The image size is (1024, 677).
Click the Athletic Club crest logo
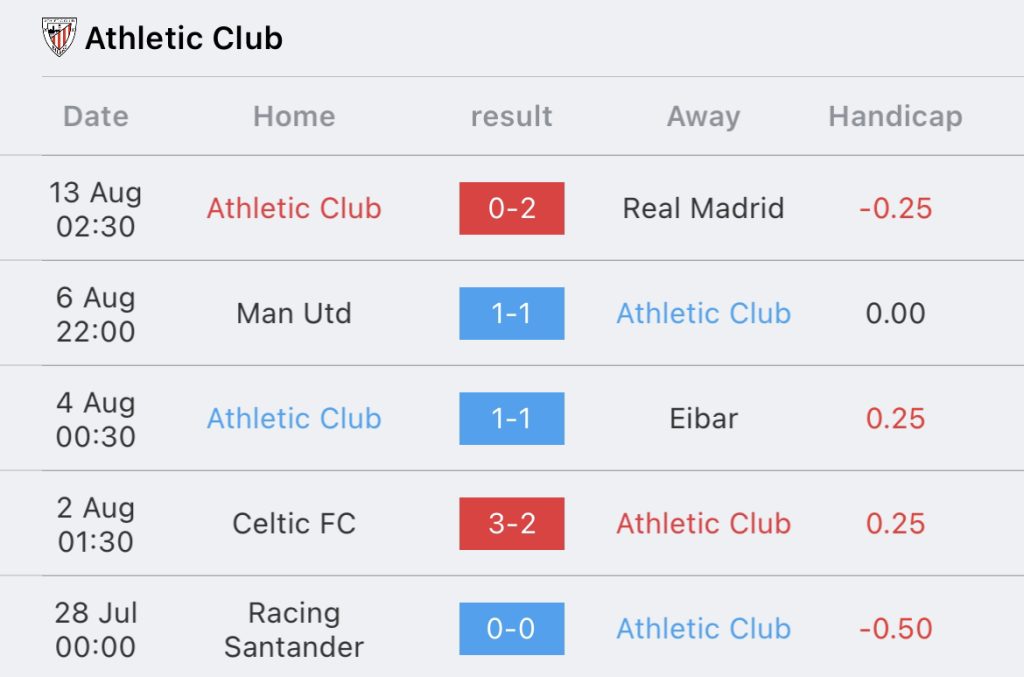click(x=59, y=37)
